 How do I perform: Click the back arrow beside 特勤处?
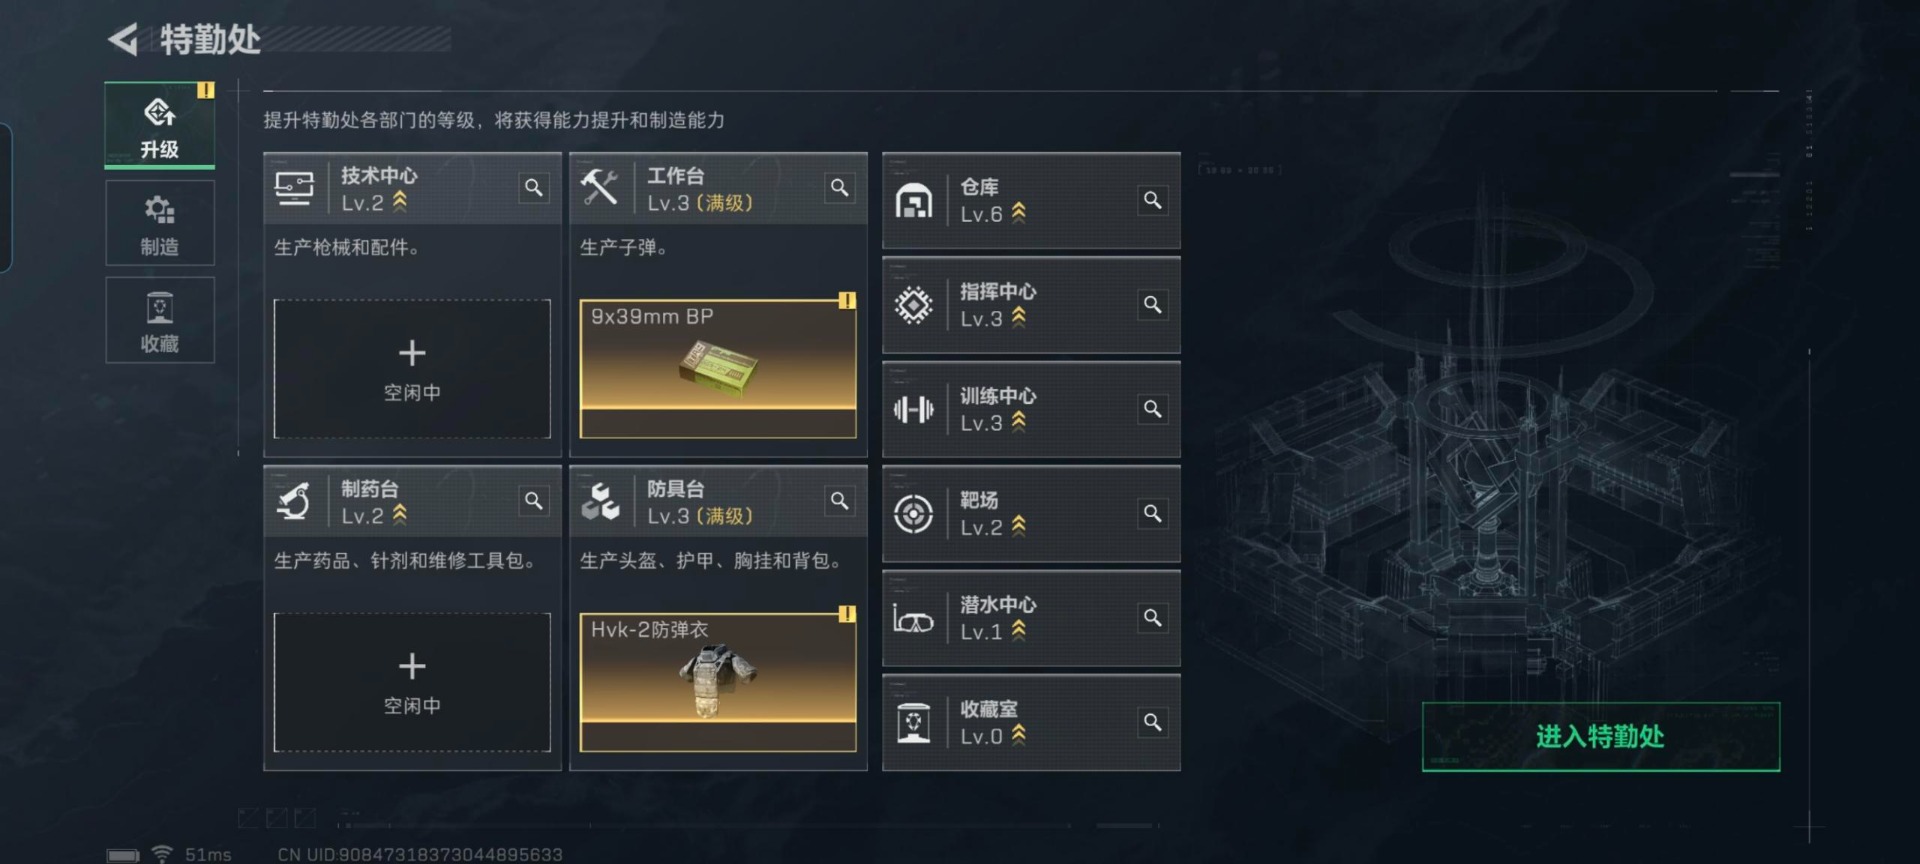coord(123,40)
